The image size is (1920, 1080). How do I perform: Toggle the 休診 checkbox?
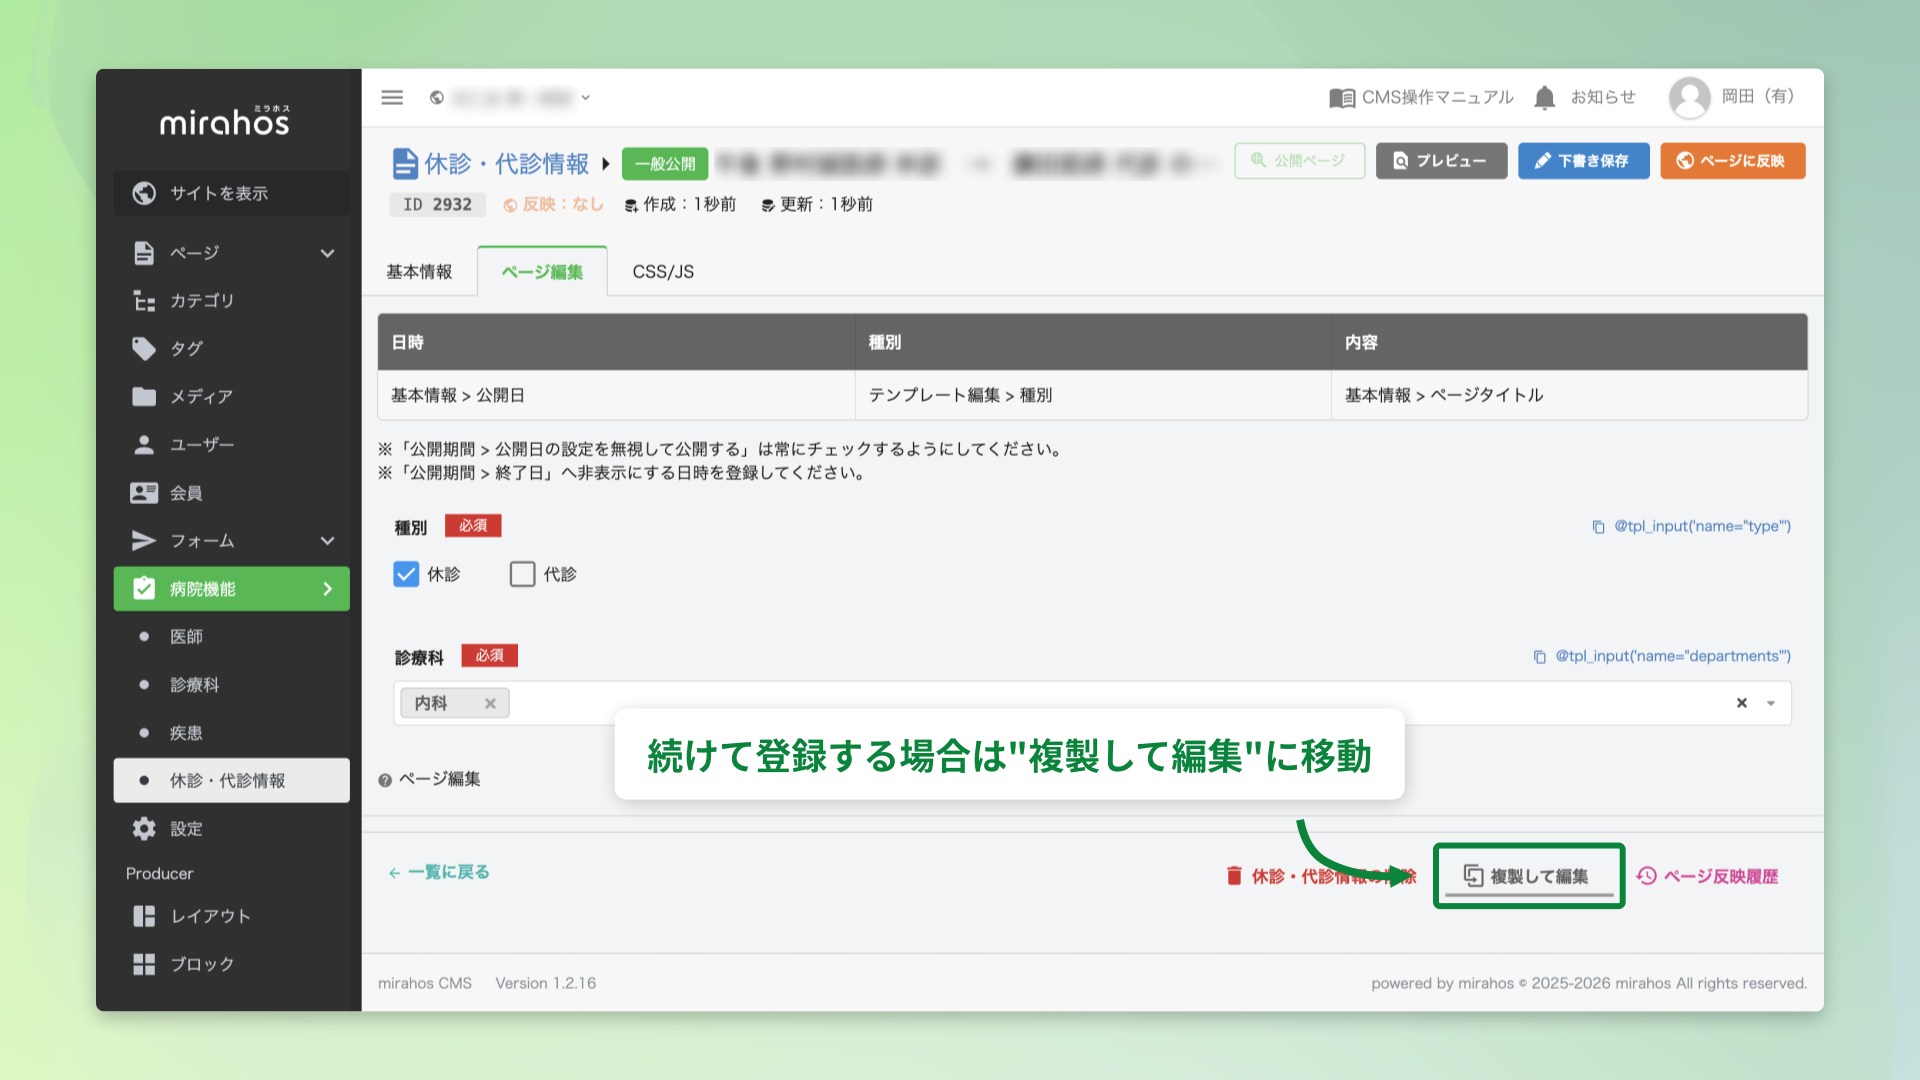[x=406, y=574]
